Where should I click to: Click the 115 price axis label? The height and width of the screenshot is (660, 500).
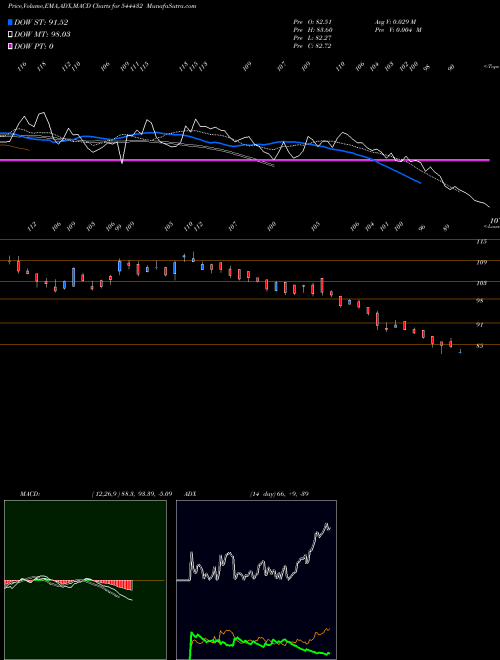coord(481,242)
